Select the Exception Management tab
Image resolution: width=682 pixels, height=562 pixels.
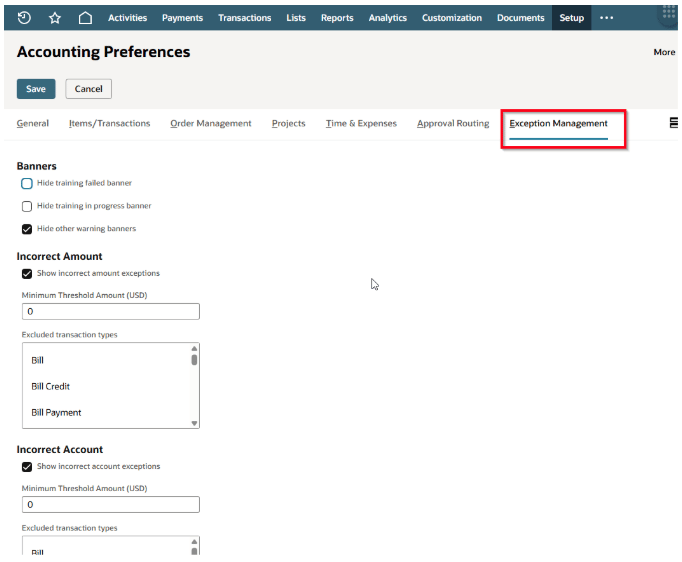tap(558, 124)
